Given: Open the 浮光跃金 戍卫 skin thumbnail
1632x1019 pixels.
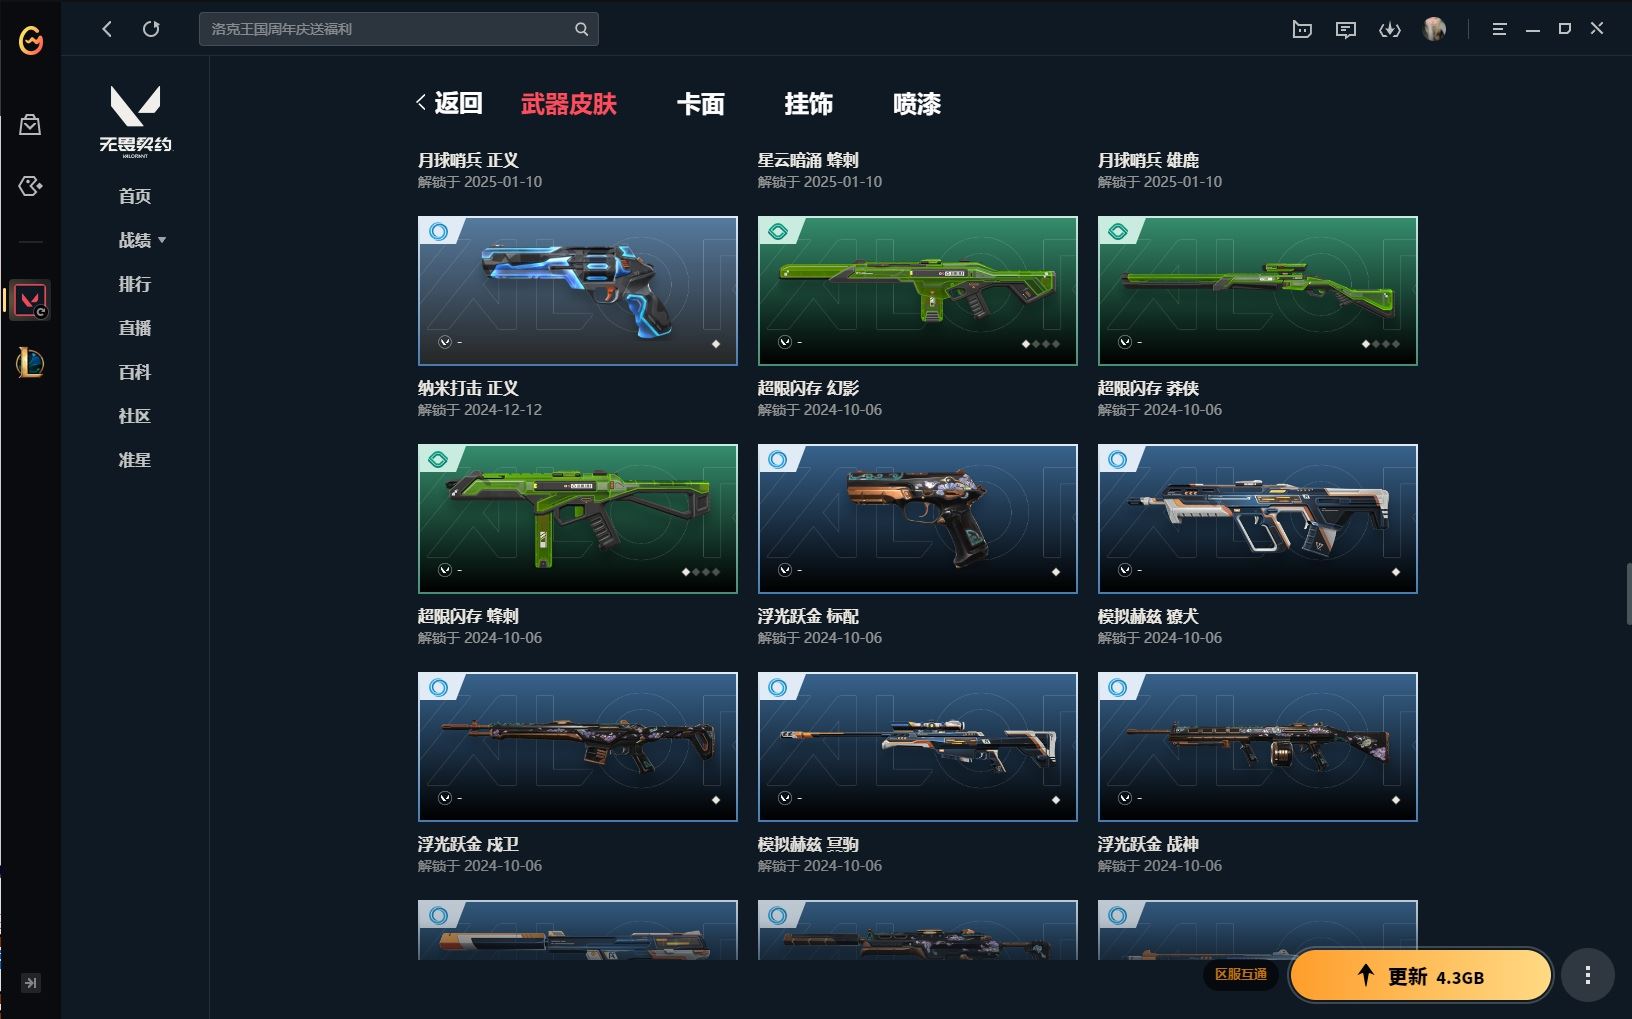Looking at the screenshot, I should 578,747.
